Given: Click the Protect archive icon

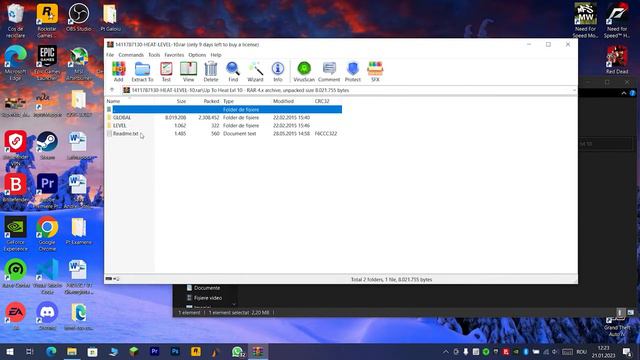Looking at the screenshot, I should [353, 71].
